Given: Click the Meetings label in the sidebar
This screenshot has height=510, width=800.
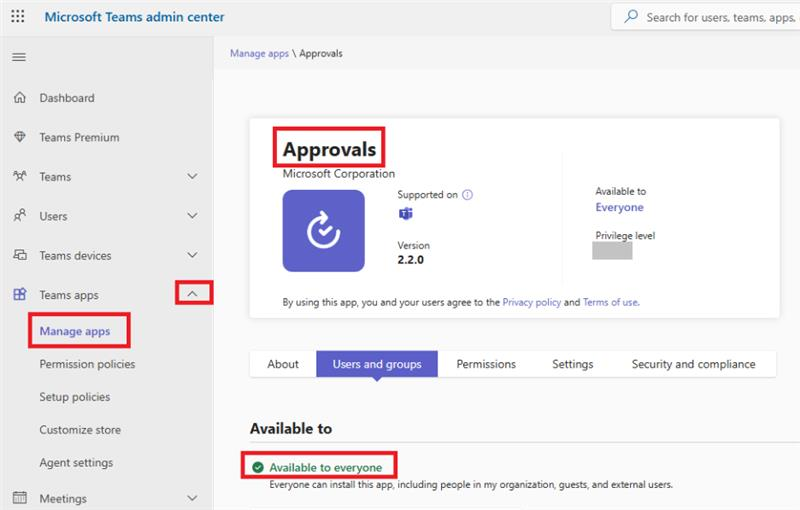Looking at the screenshot, I should 63,498.
